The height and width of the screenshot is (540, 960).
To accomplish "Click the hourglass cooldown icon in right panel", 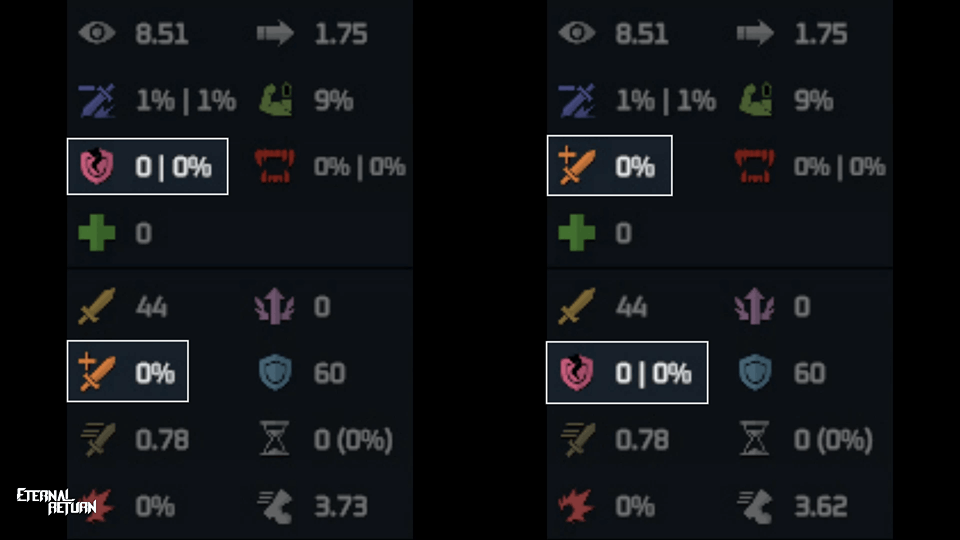I will click(x=755, y=439).
